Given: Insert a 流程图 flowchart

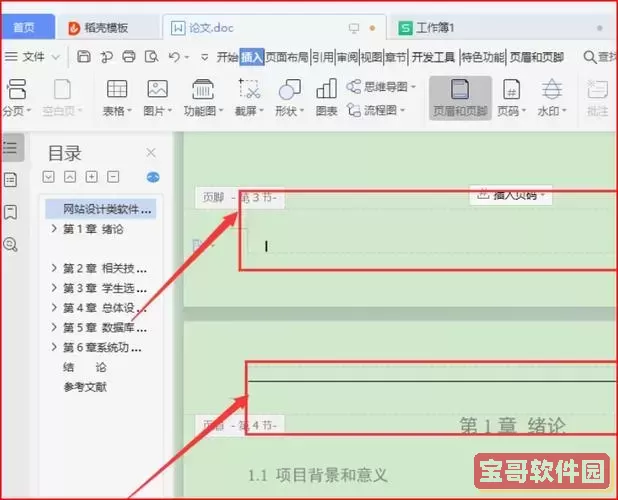Looking at the screenshot, I should click(376, 110).
